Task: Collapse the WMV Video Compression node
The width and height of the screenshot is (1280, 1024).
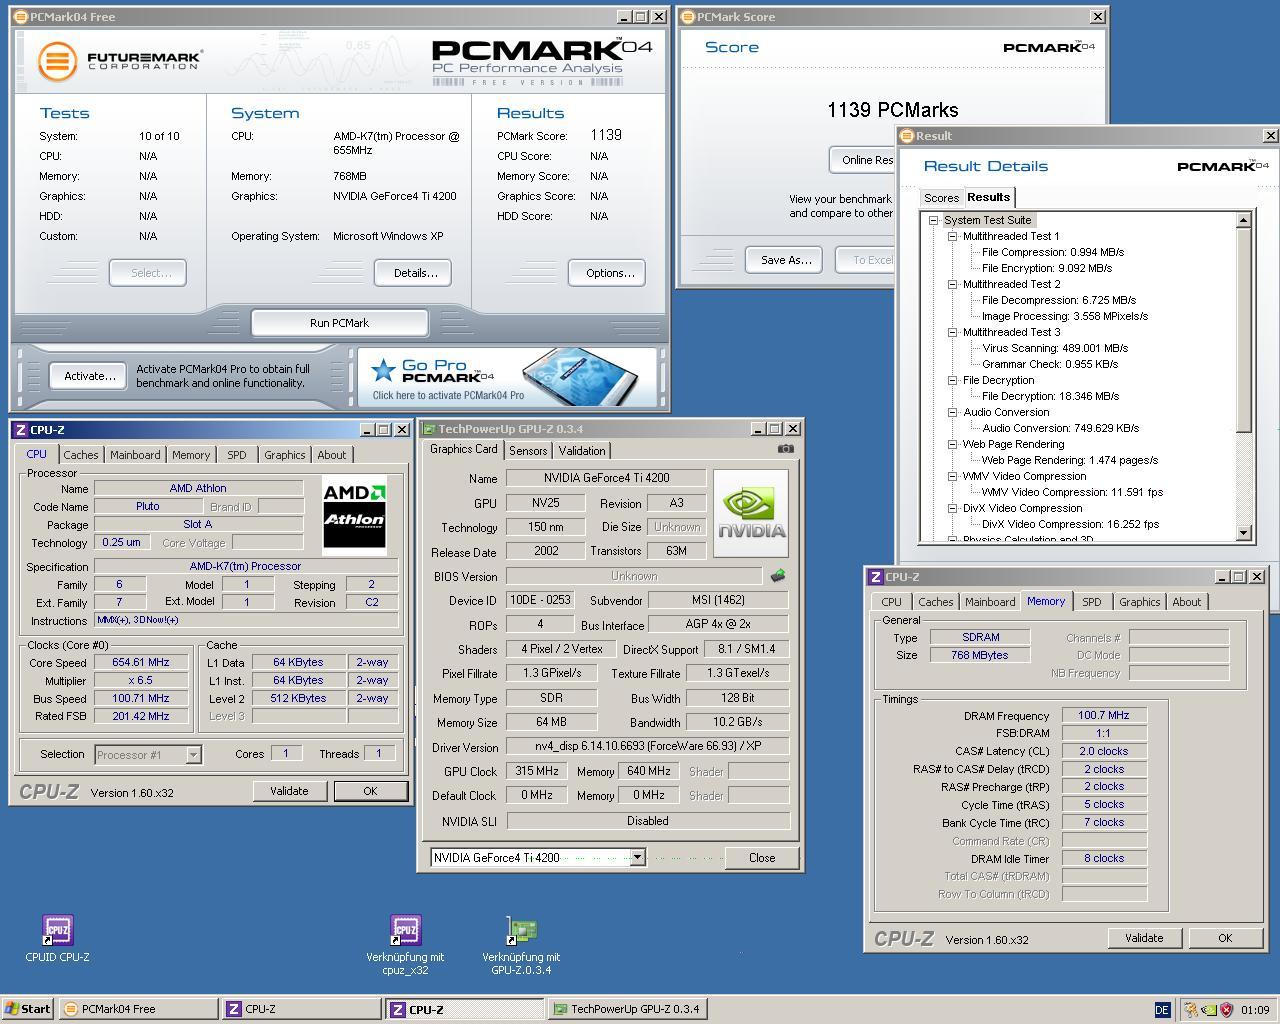Action: coord(953,476)
